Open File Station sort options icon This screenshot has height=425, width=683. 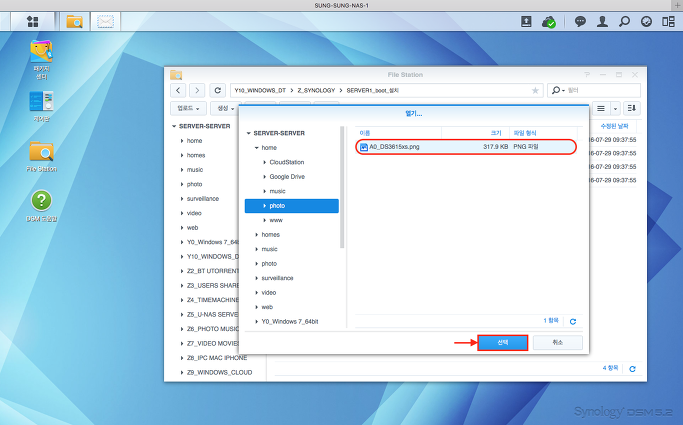pyautogui.click(x=632, y=108)
